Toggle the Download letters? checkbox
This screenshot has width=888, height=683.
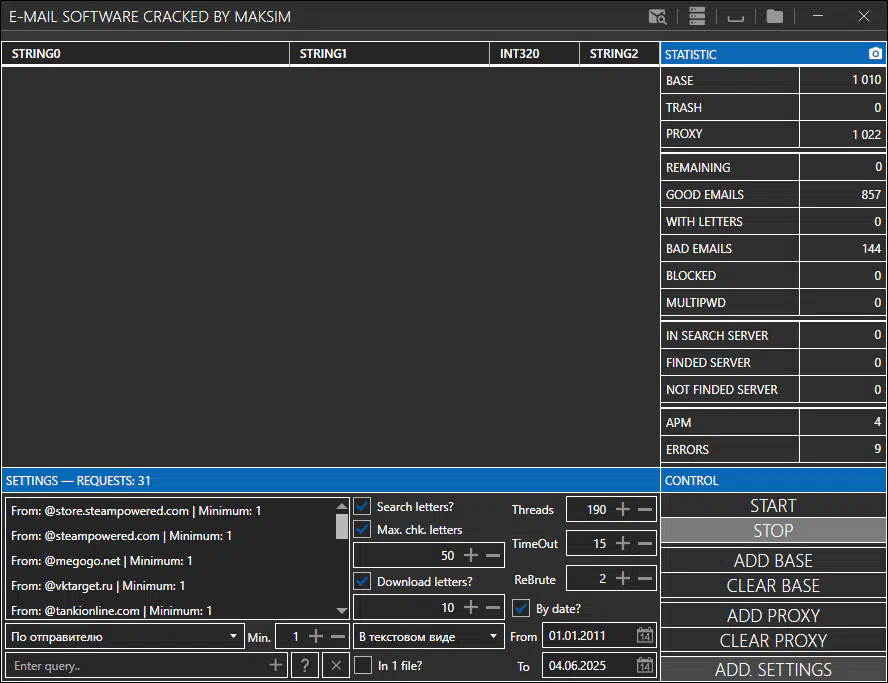362,581
